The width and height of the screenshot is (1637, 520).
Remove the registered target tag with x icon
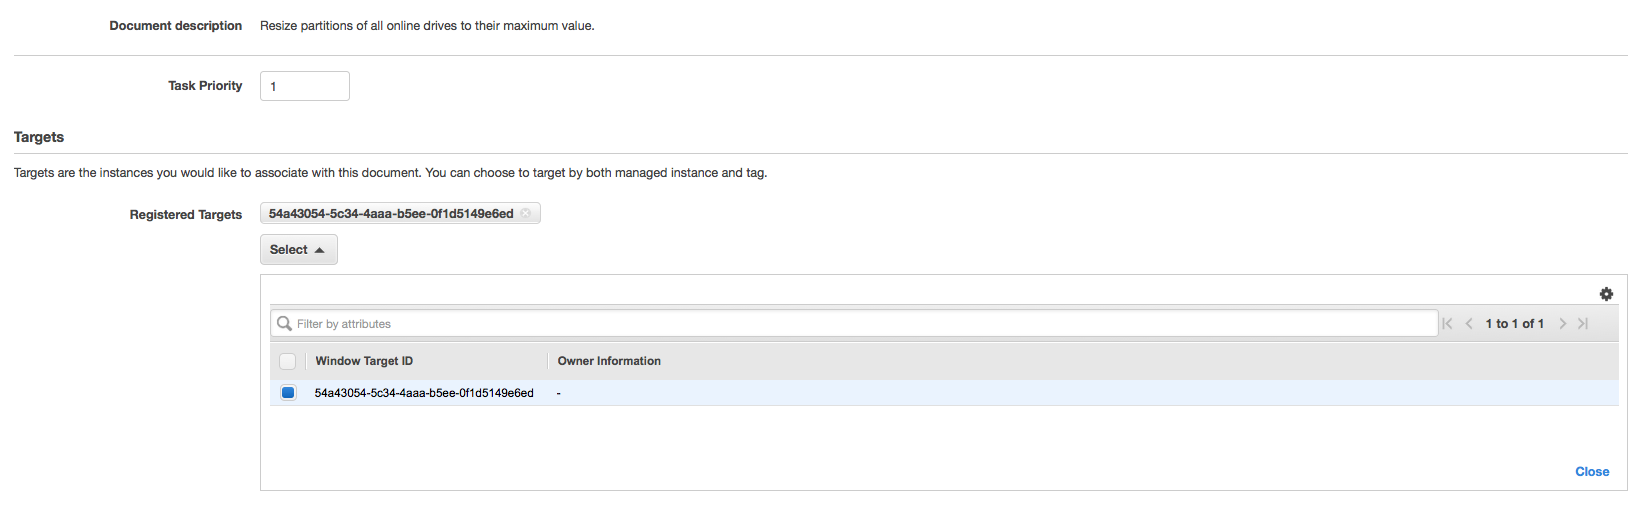(x=525, y=213)
